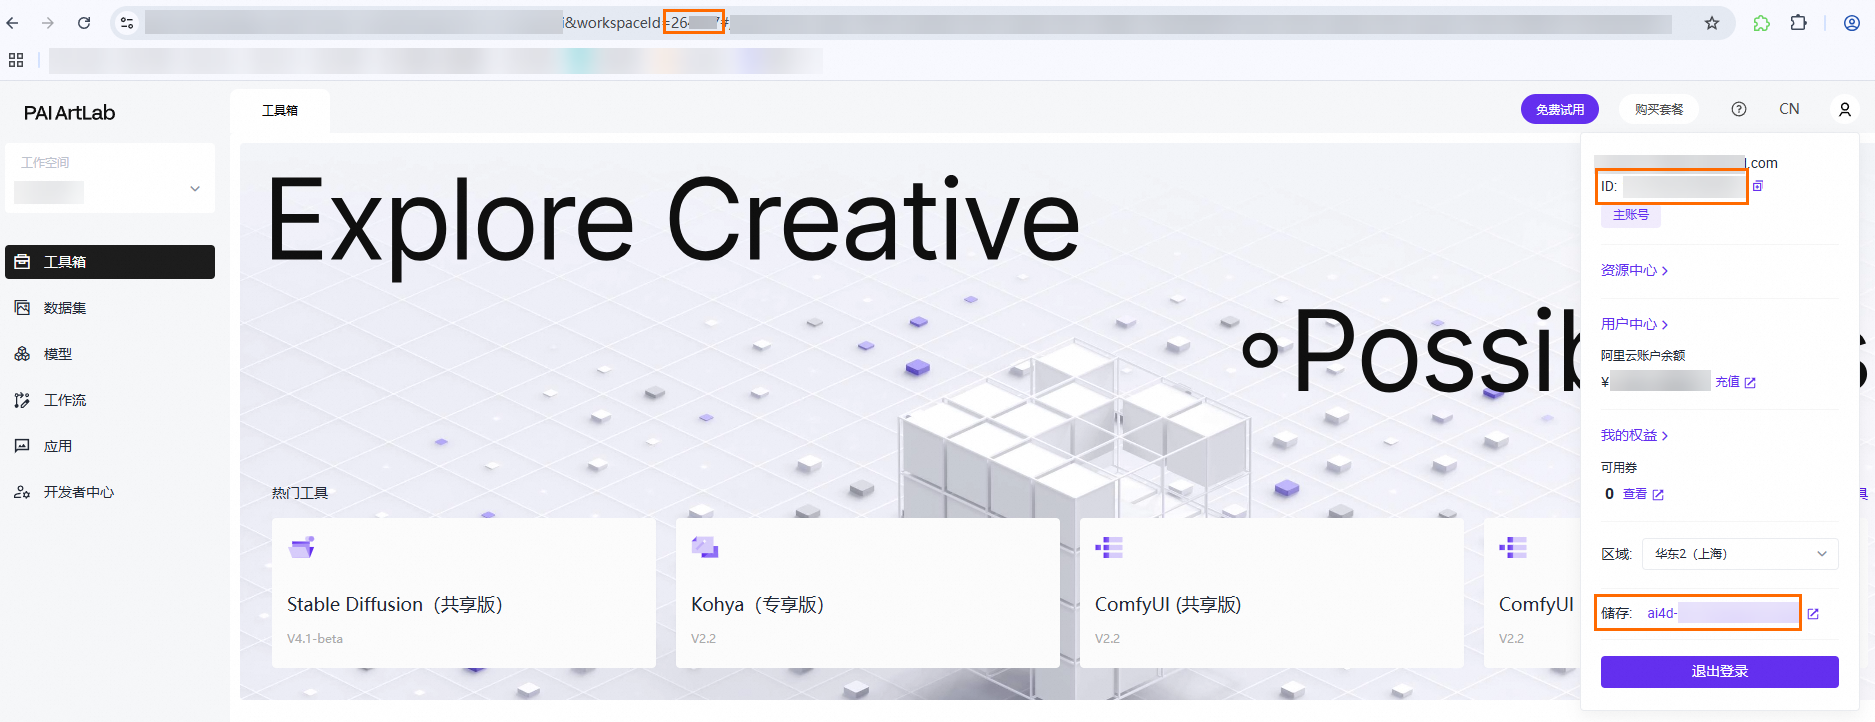Switch language via CN

click(1789, 109)
